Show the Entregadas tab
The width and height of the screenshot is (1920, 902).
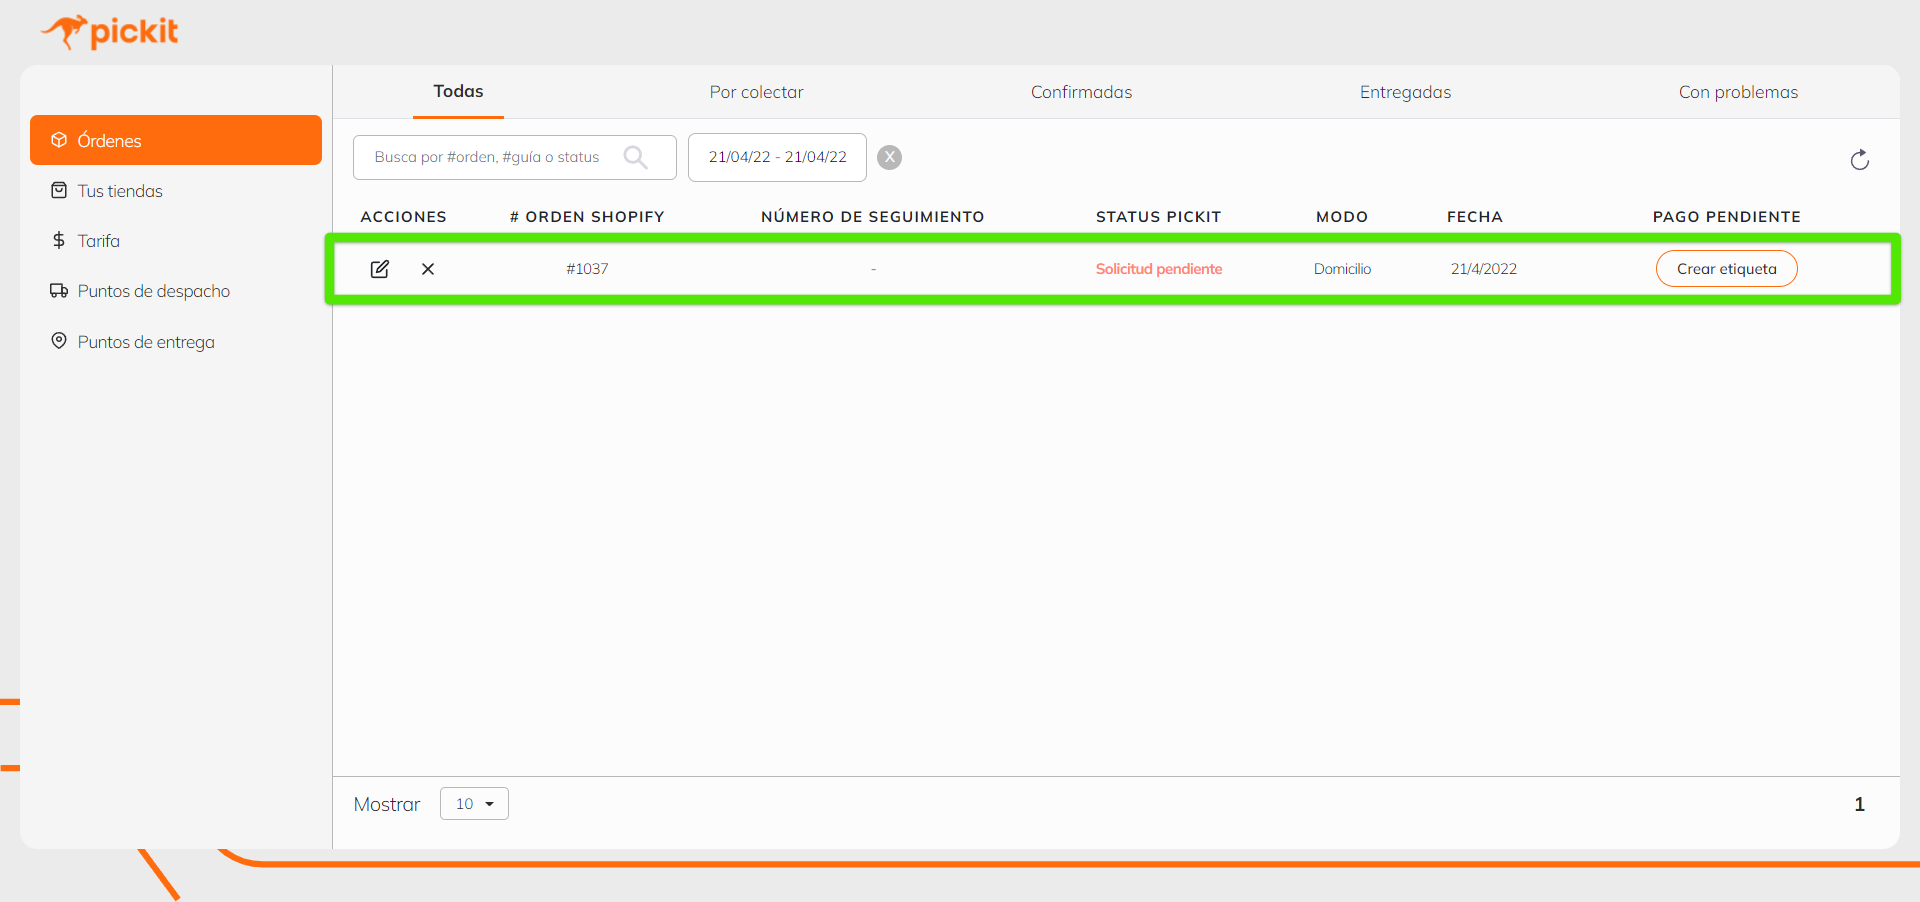click(1405, 92)
